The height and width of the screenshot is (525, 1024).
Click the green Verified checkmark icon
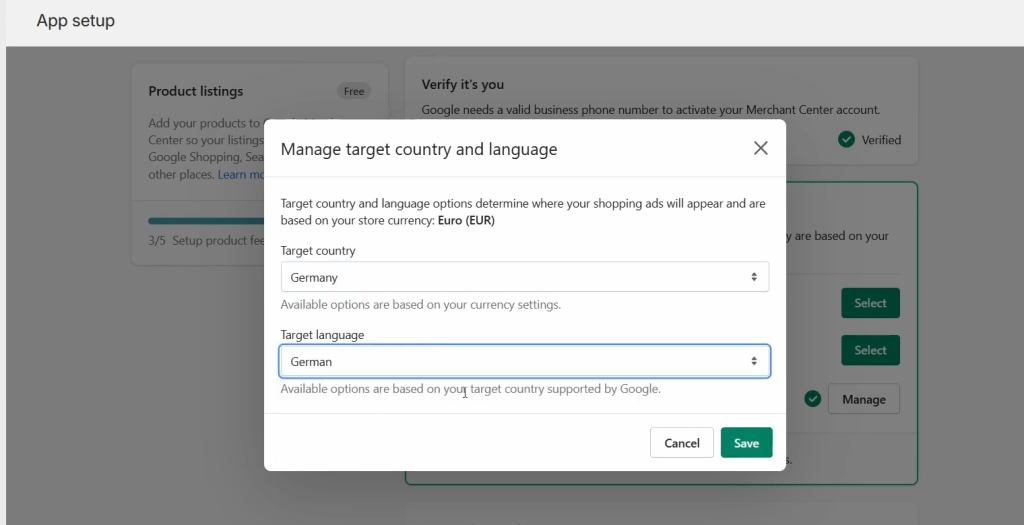pos(847,140)
